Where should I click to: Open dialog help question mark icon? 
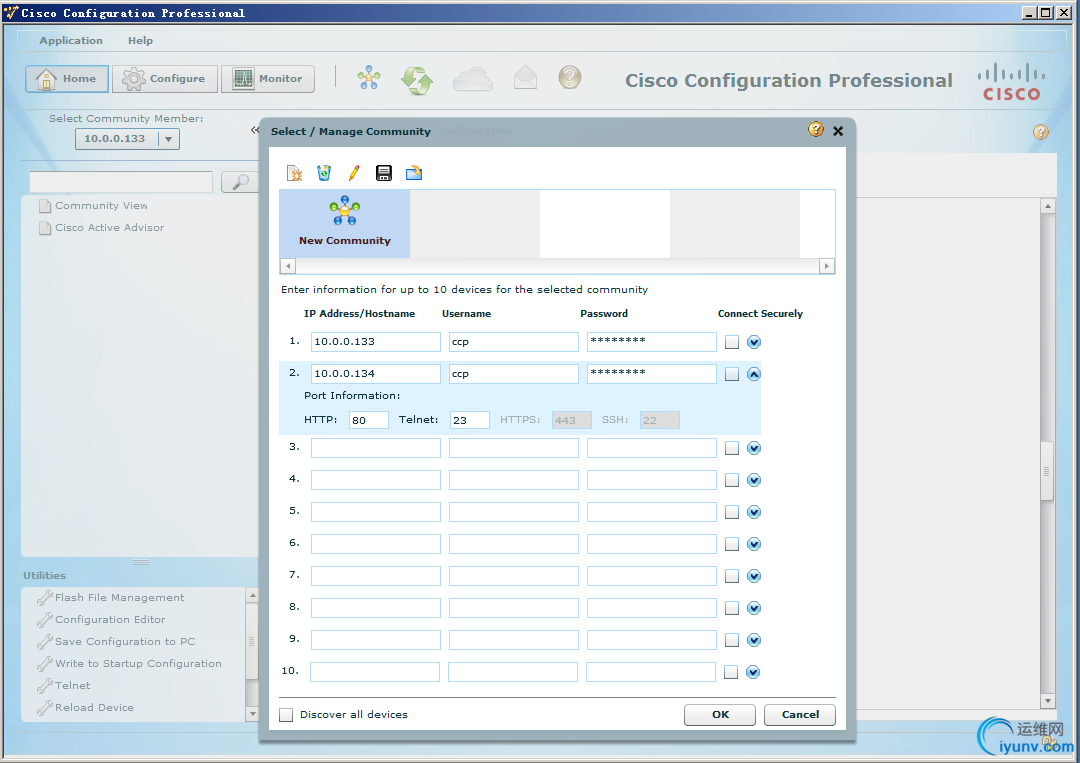coord(816,129)
